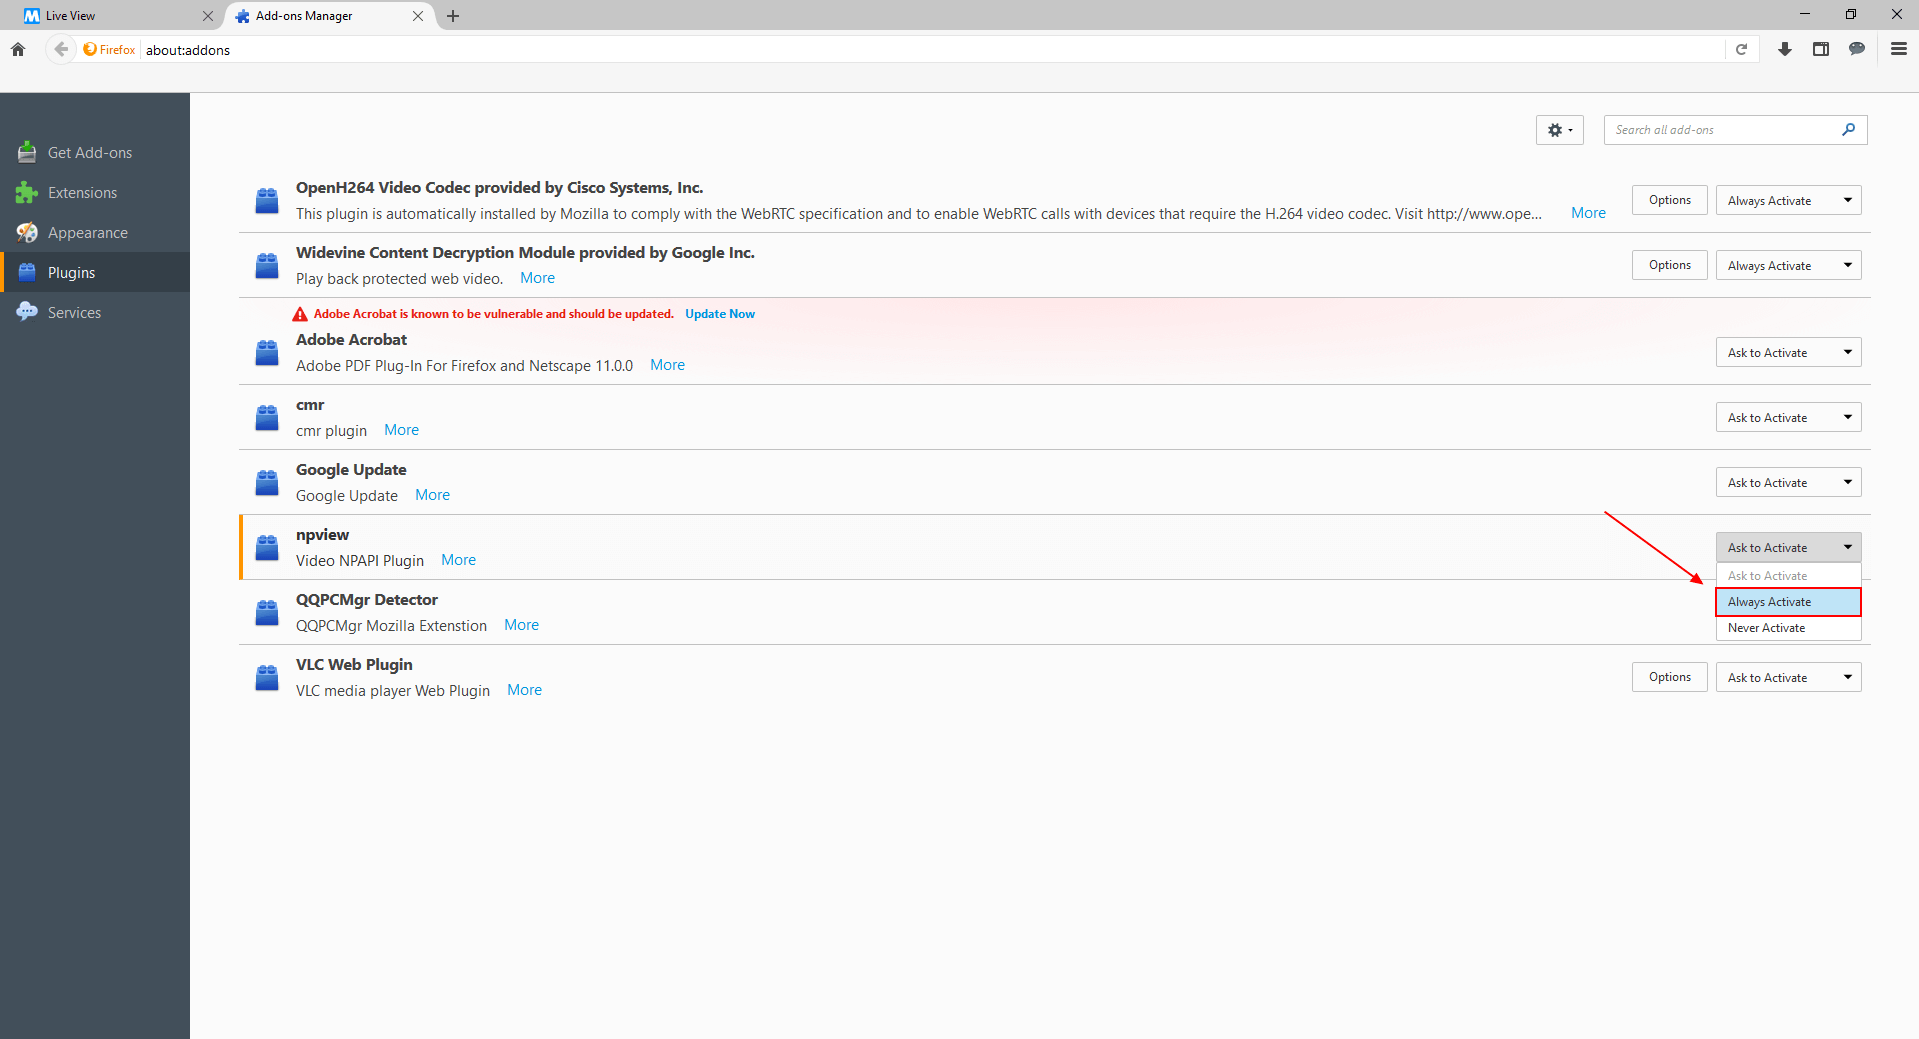Open the gear tools menu for add-ons
Image resolution: width=1919 pixels, height=1039 pixels.
coord(1559,130)
